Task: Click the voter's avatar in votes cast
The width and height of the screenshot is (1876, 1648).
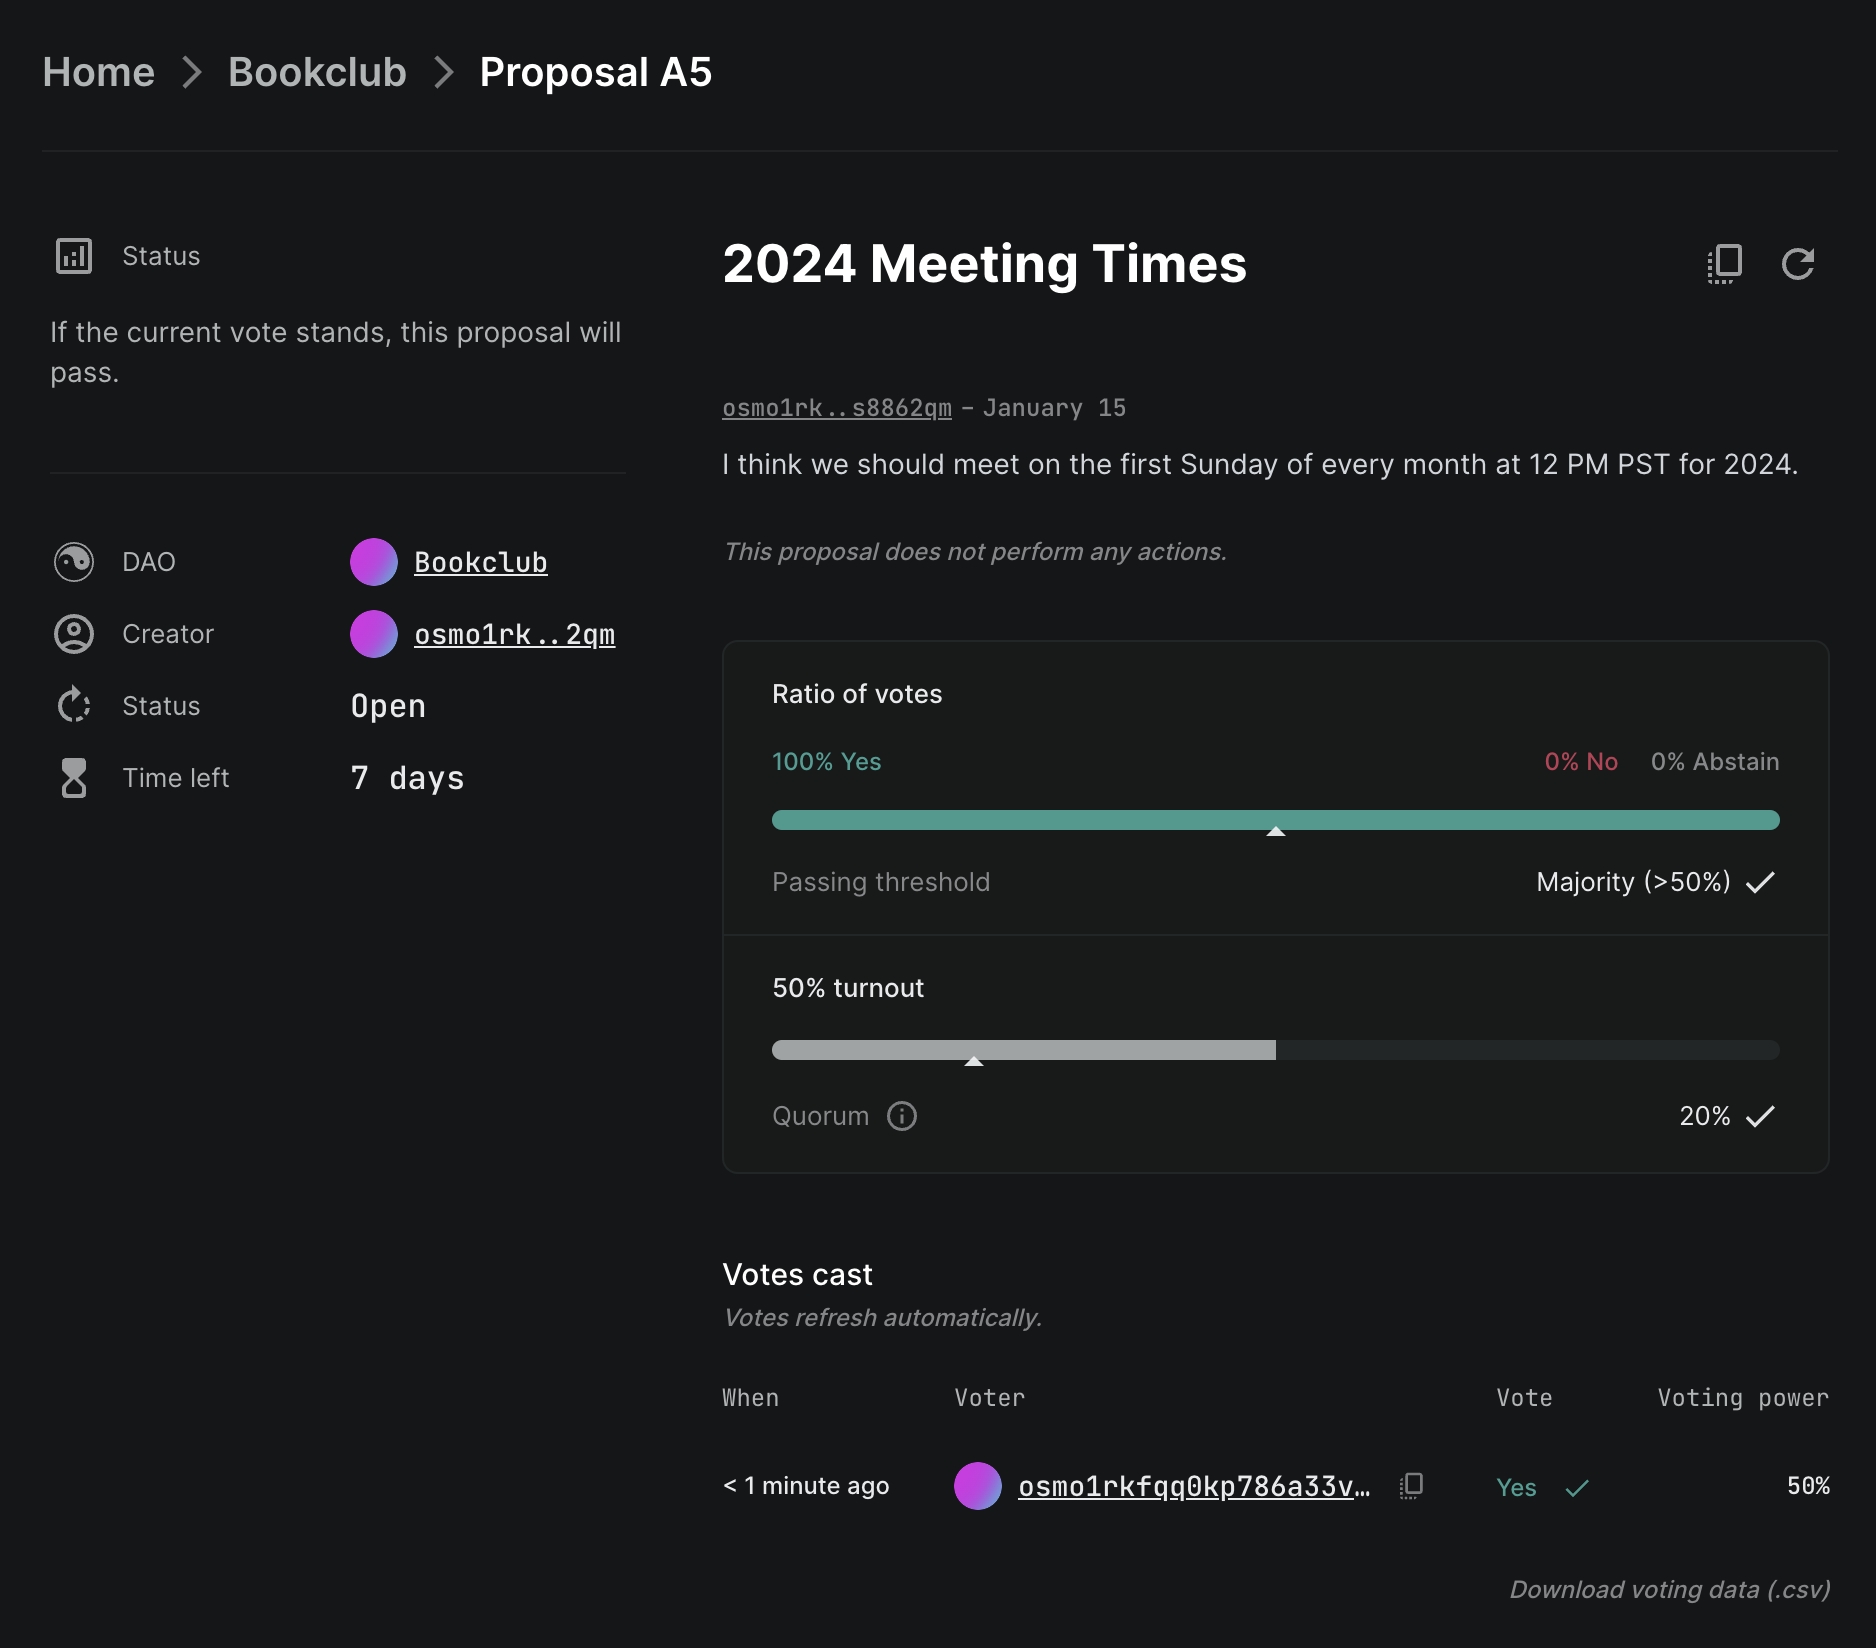Action: click(x=977, y=1486)
